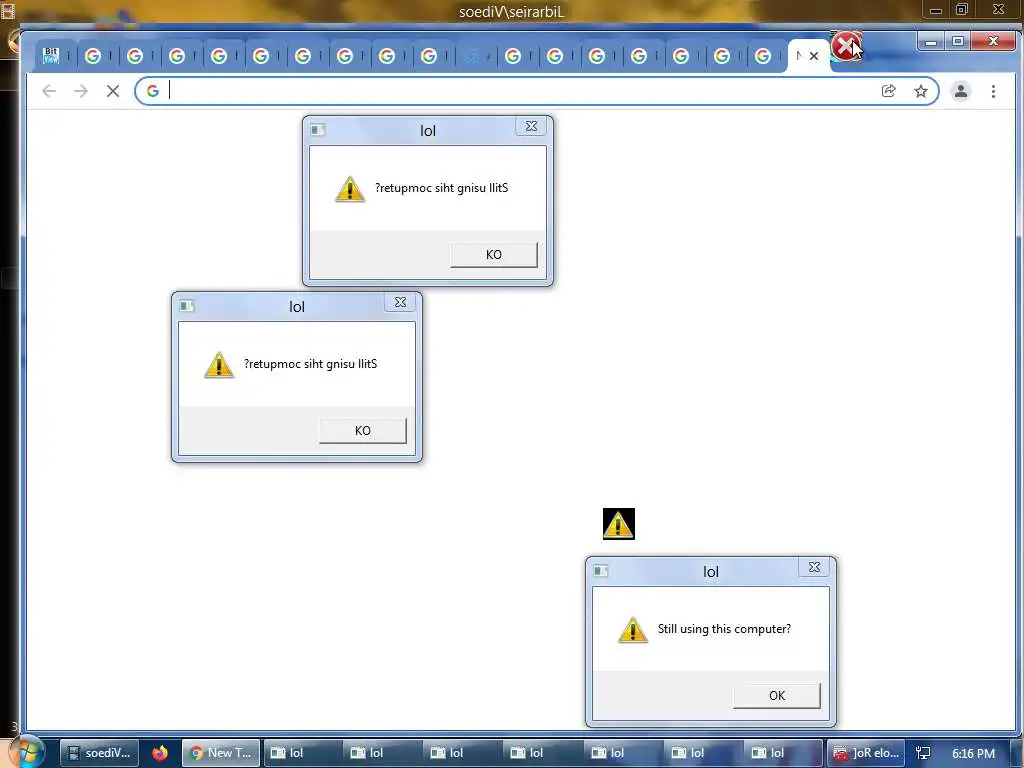This screenshot has width=1024, height=768.
Task: Bookmark this tab with the star icon
Action: click(921, 91)
